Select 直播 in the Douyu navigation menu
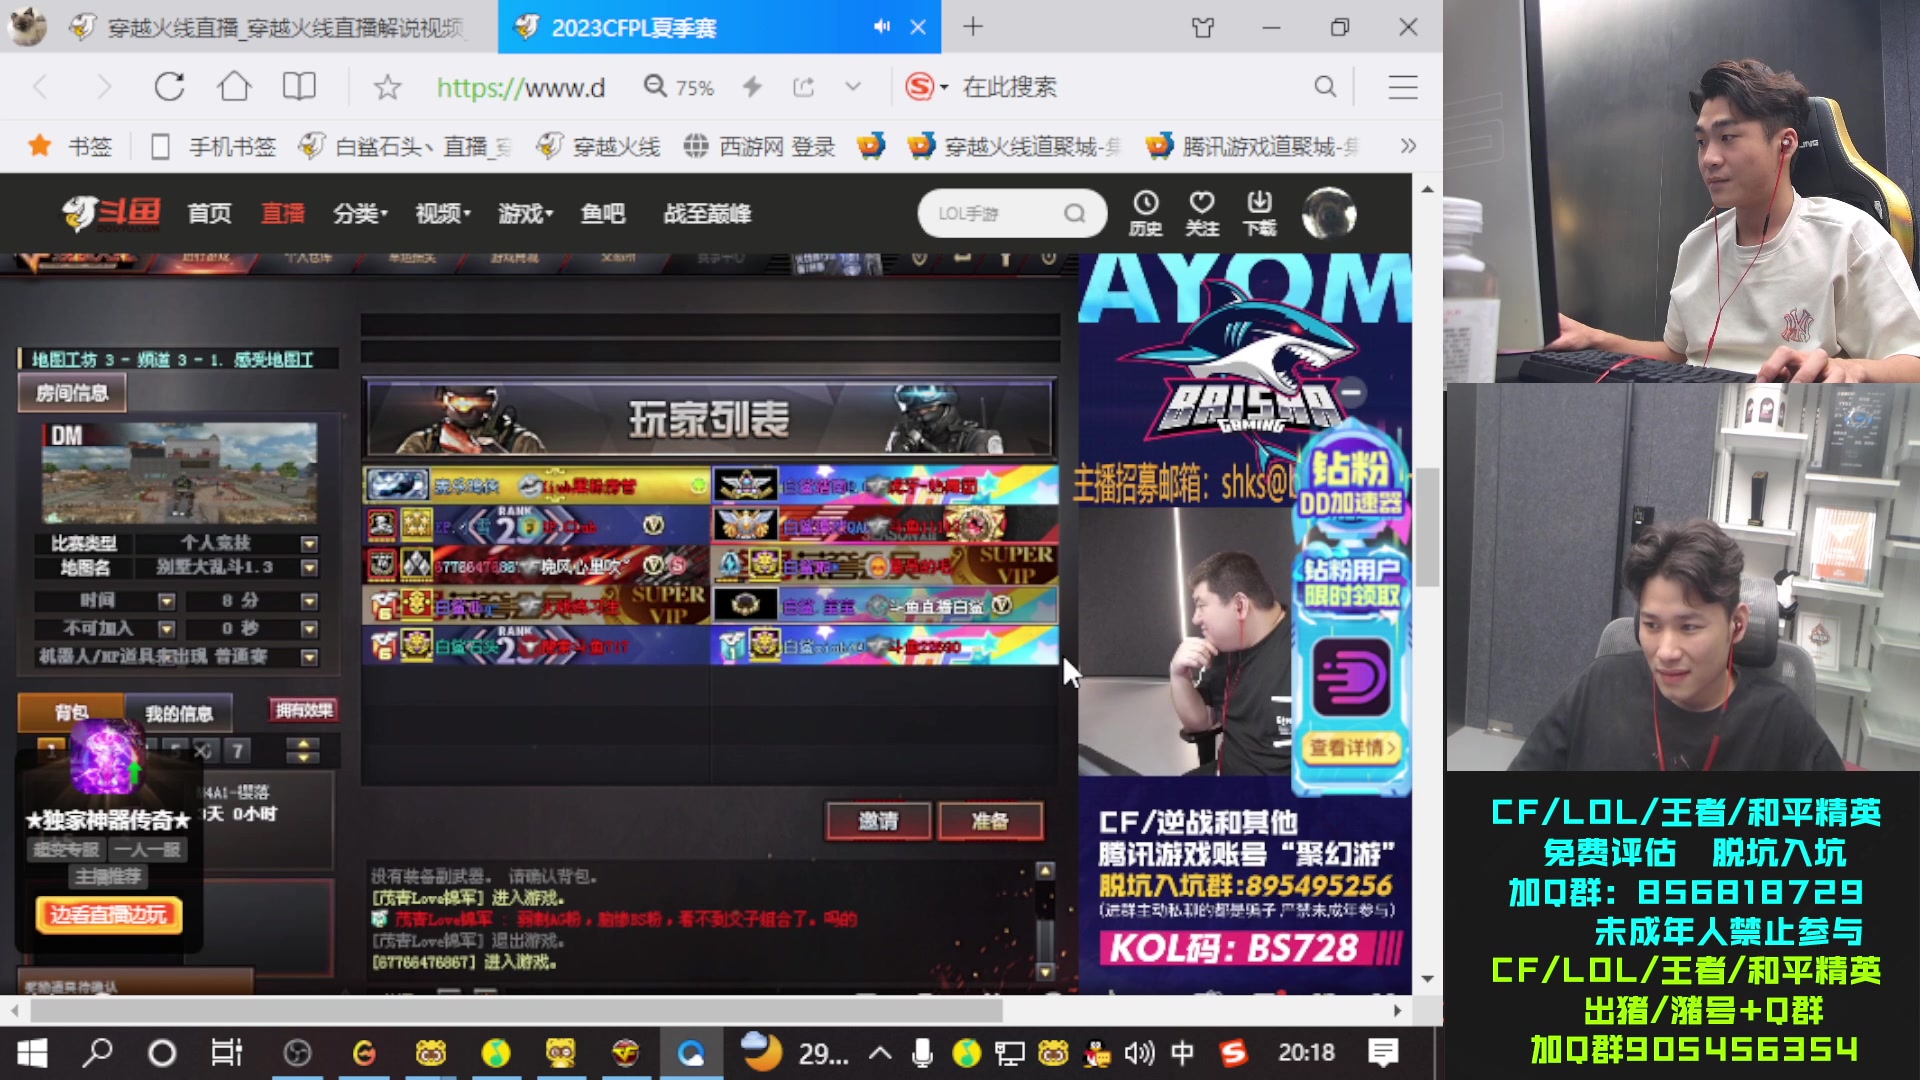Viewport: 1920px width, 1080px height. 282,212
